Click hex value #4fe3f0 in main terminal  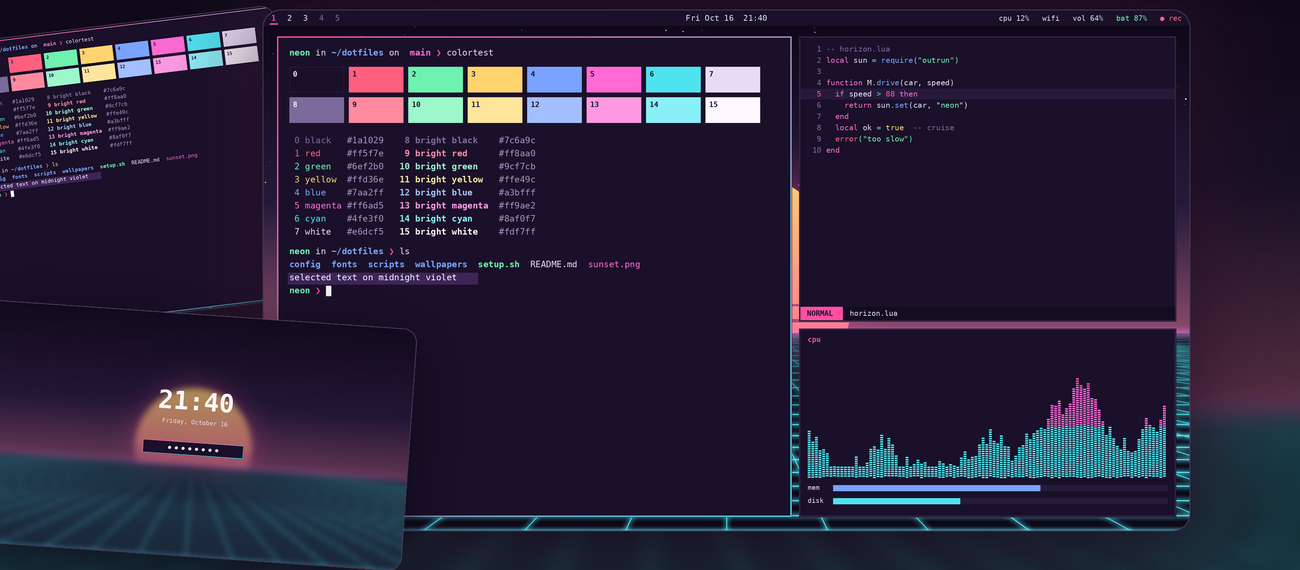point(365,219)
